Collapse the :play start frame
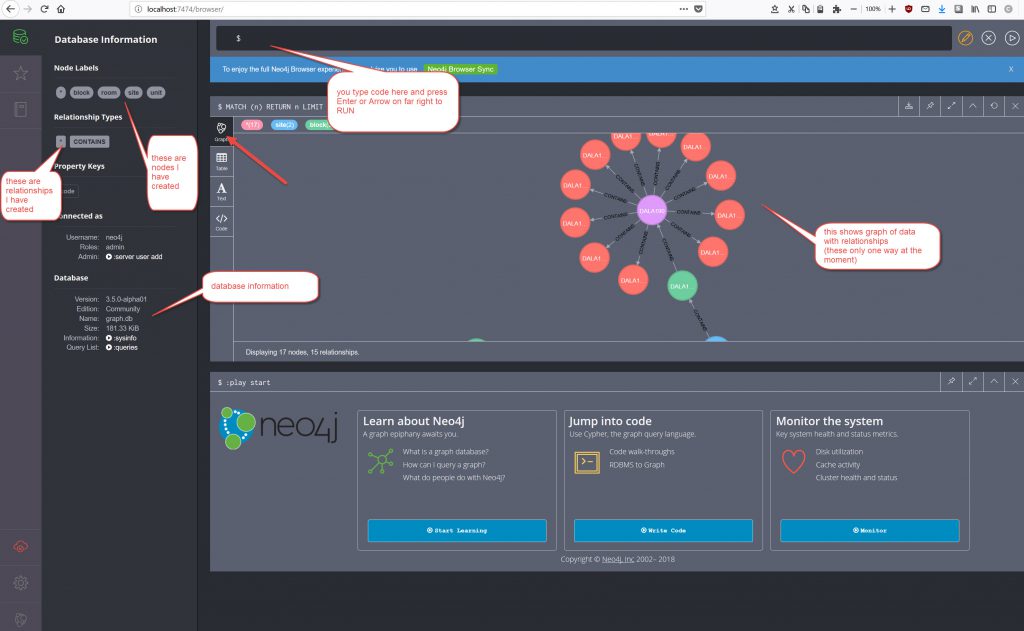Image resolution: width=1024 pixels, height=631 pixels. 994,382
